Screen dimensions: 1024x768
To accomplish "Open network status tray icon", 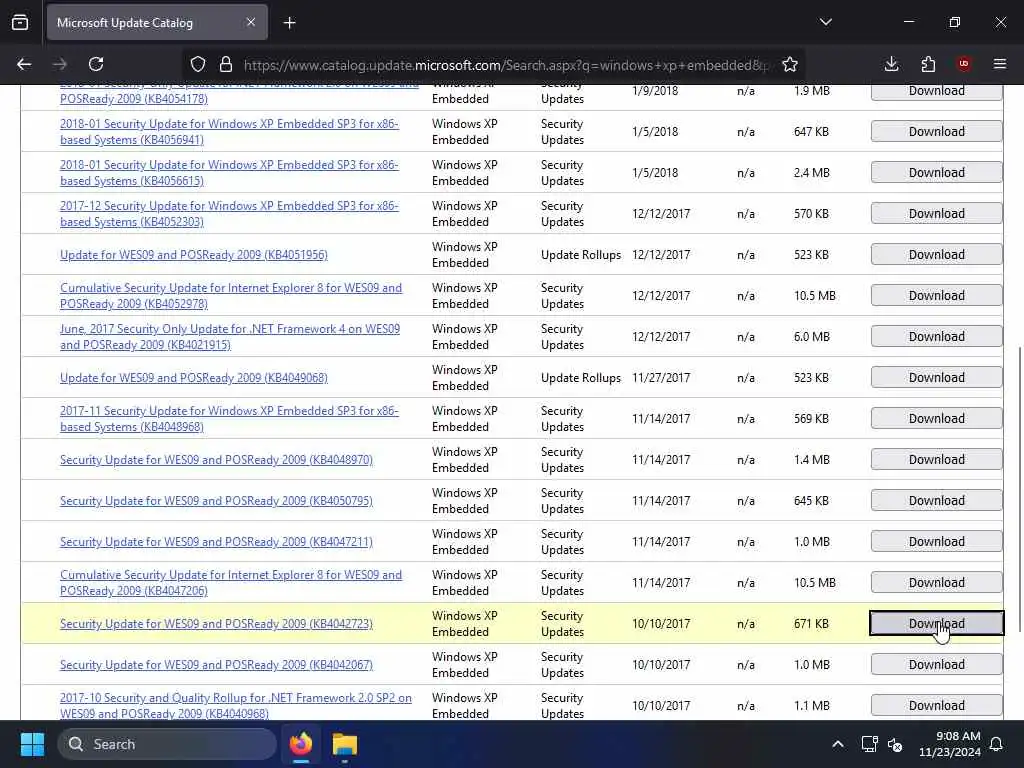I will pos(869,744).
